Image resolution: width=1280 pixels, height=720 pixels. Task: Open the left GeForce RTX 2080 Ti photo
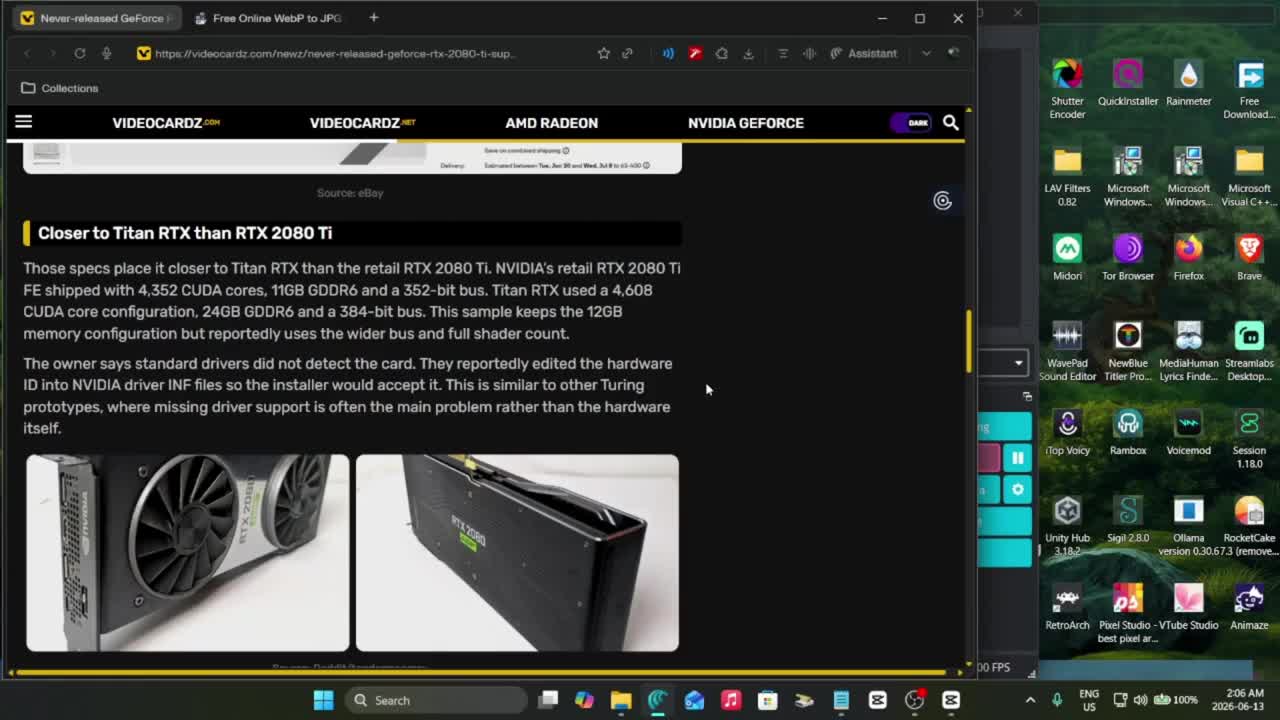coord(188,553)
